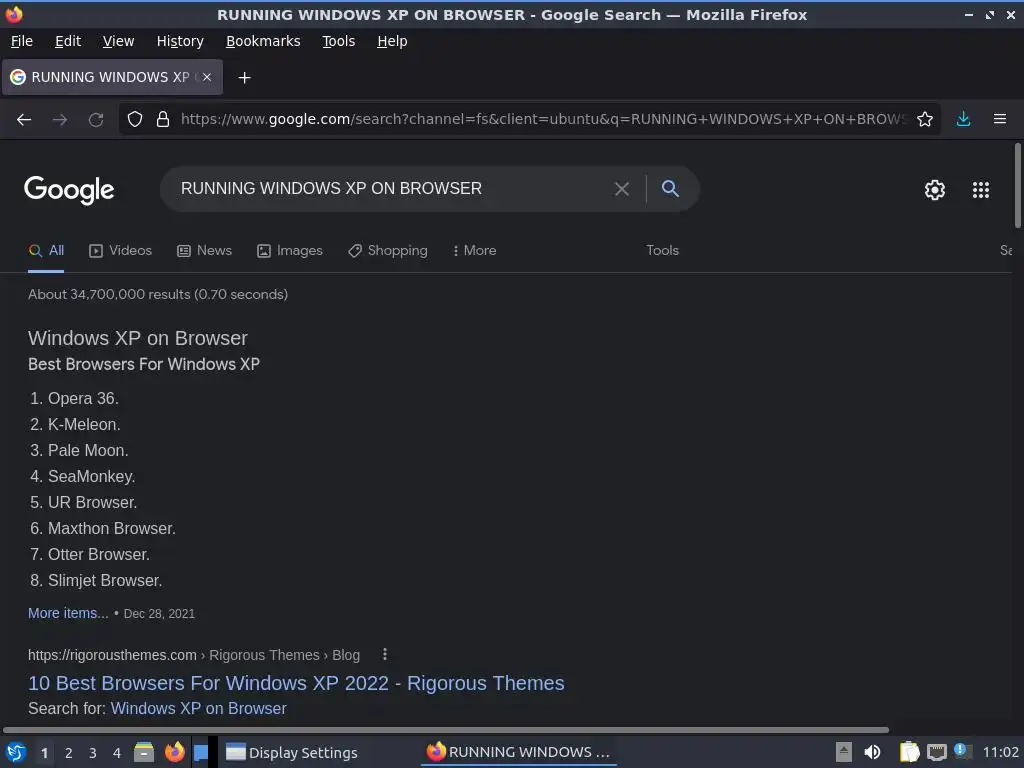The height and width of the screenshot is (768, 1024).
Task: Open the Help menu
Action: [392, 41]
